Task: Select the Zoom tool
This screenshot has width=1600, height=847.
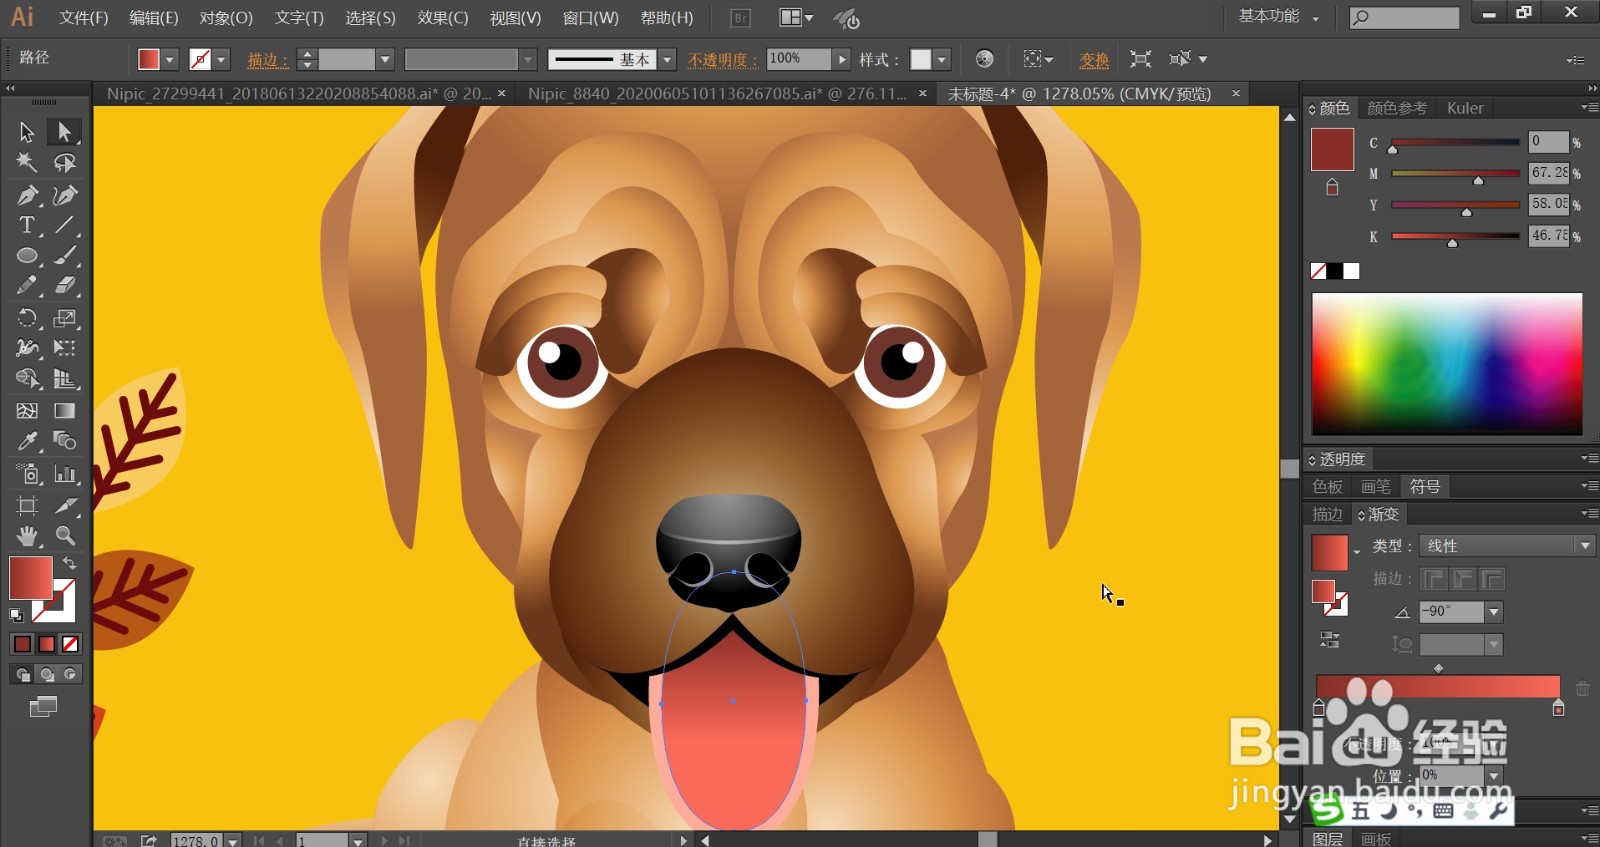Action: pos(65,535)
